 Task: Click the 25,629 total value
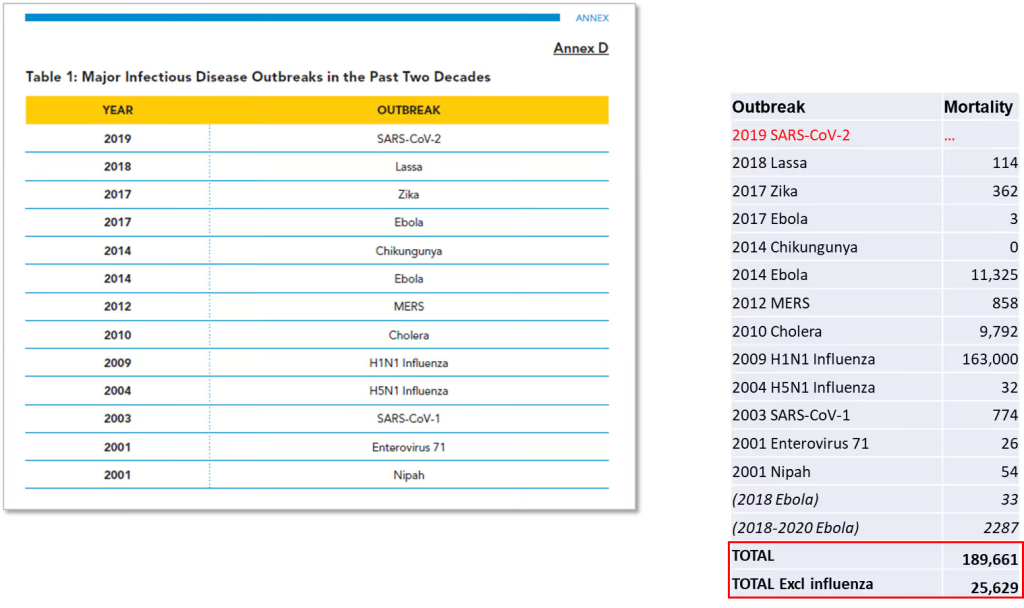coord(994,588)
